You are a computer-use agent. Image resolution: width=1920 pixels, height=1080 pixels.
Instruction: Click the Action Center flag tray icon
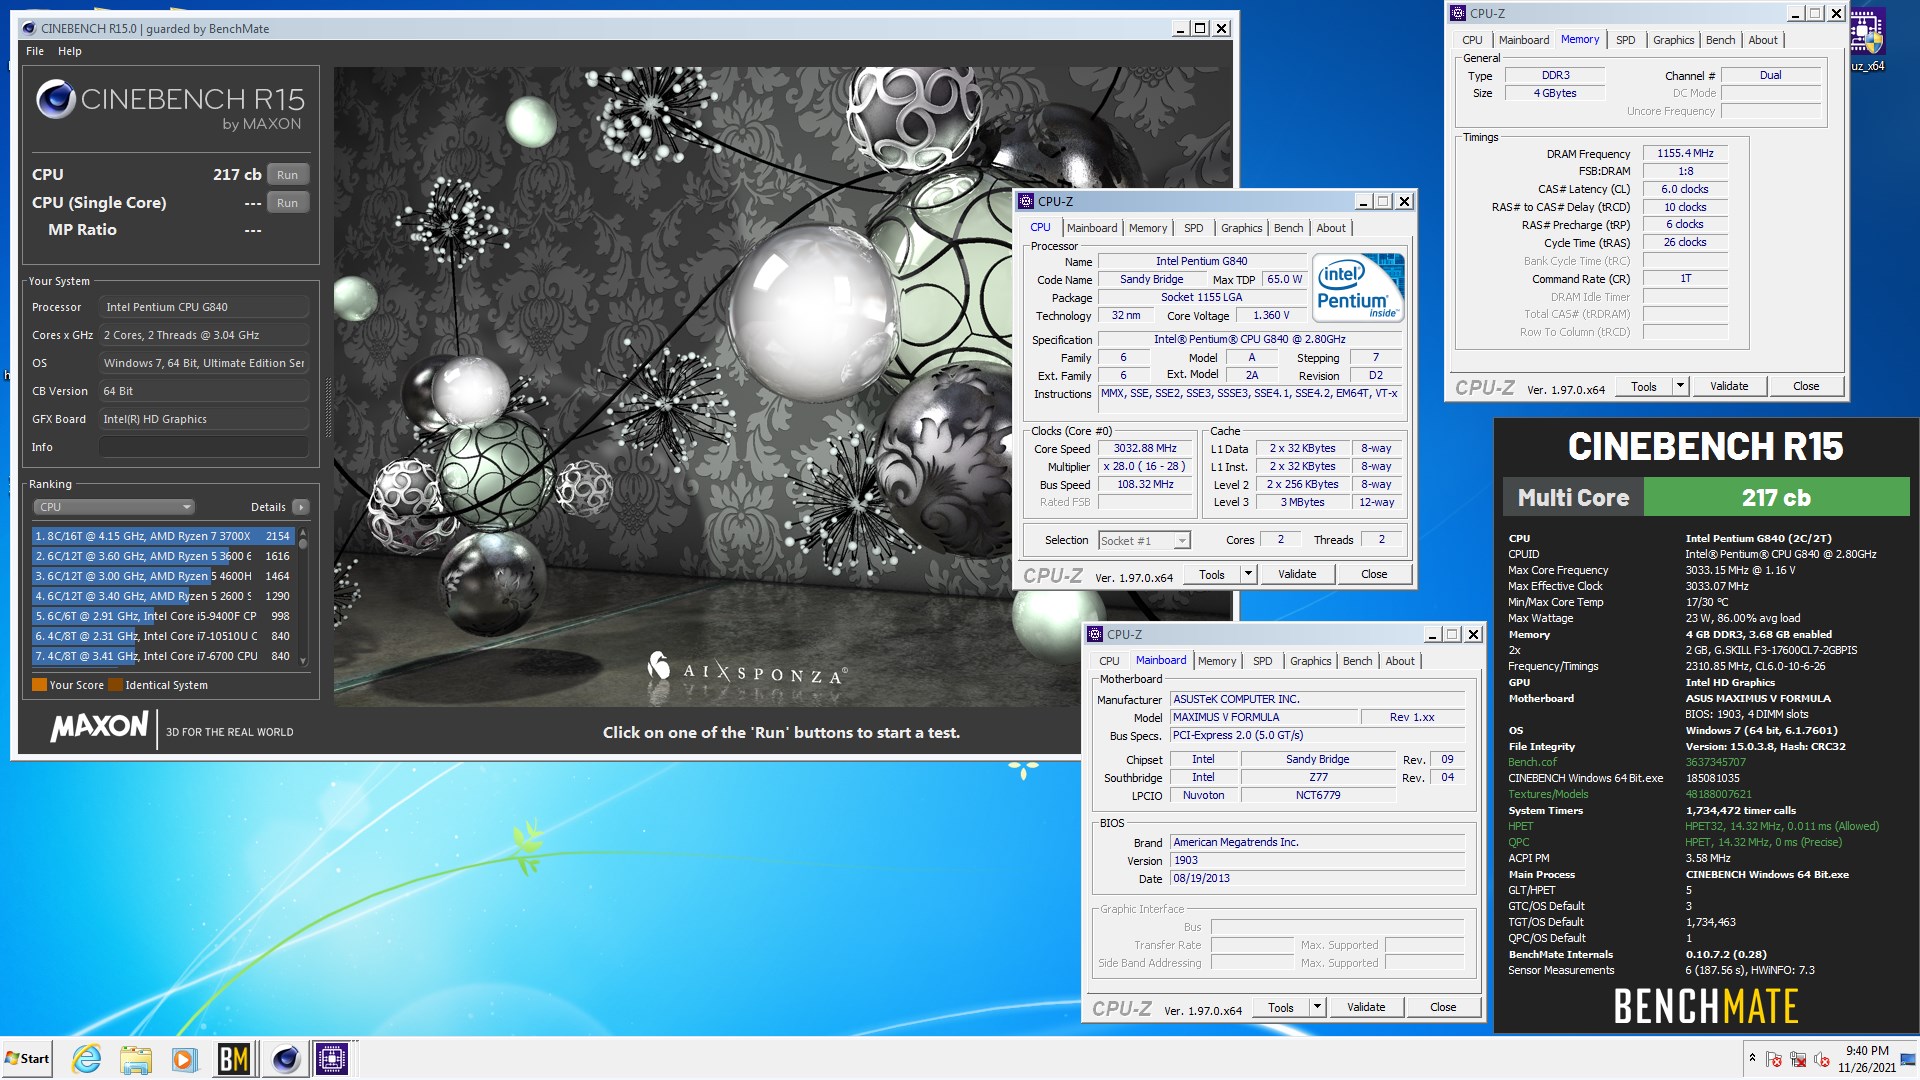(x=1774, y=1059)
